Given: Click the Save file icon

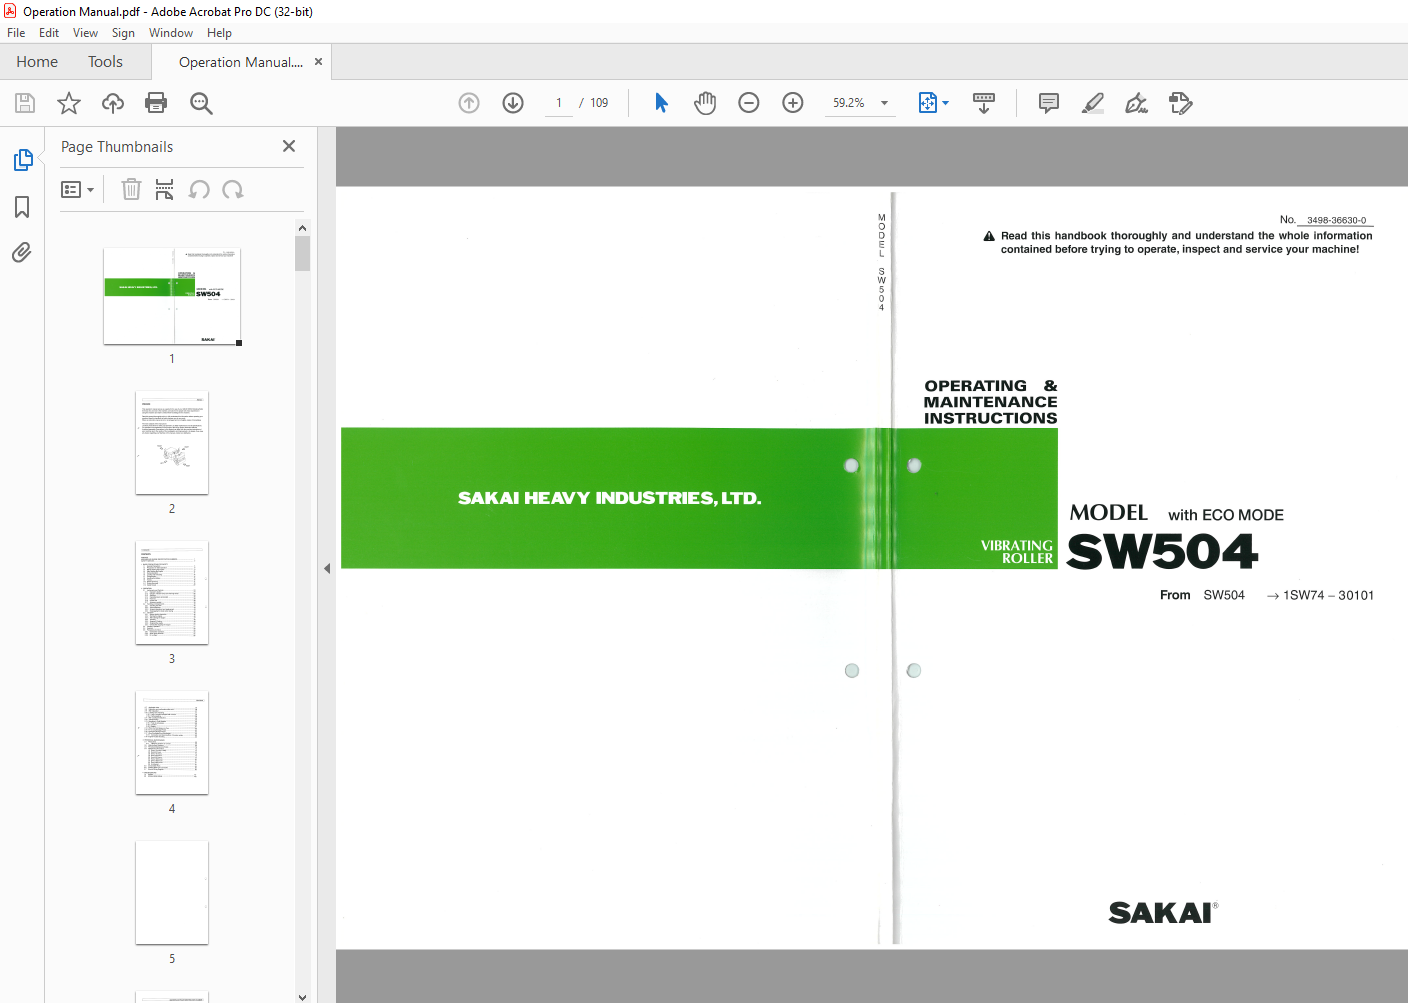Looking at the screenshot, I should 25,103.
